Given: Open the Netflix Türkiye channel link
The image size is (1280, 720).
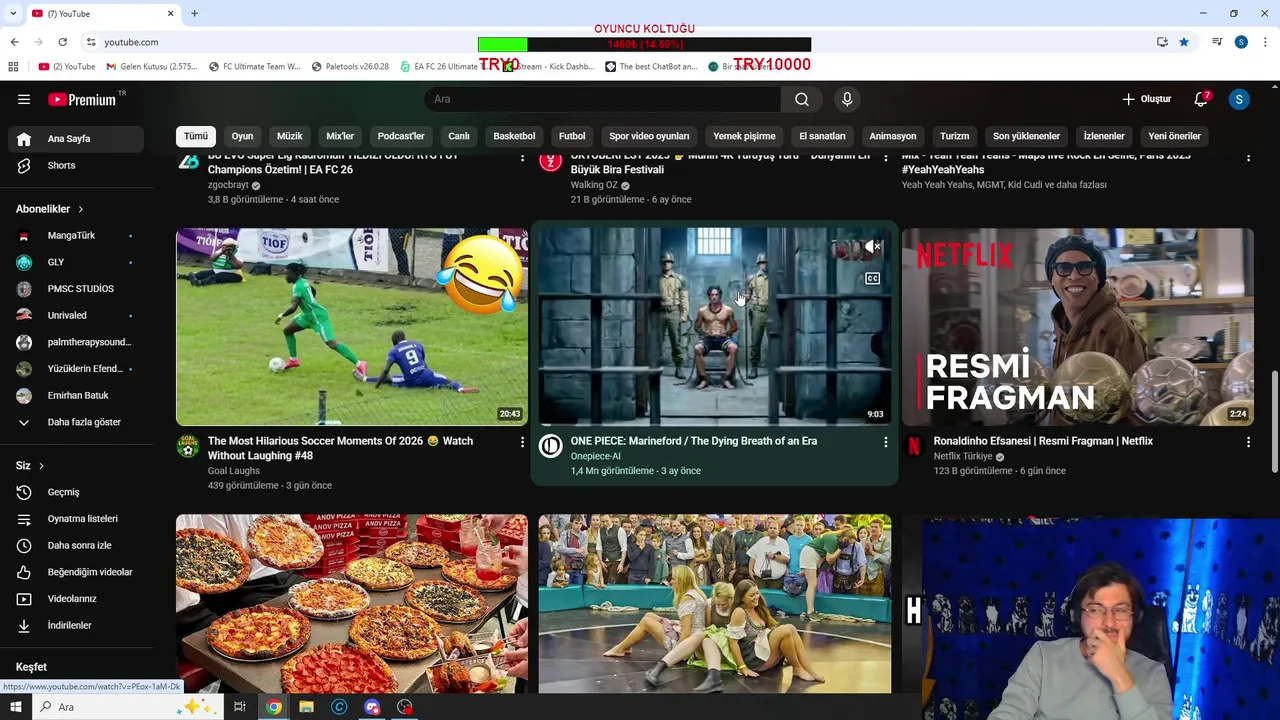Looking at the screenshot, I should [x=962, y=456].
